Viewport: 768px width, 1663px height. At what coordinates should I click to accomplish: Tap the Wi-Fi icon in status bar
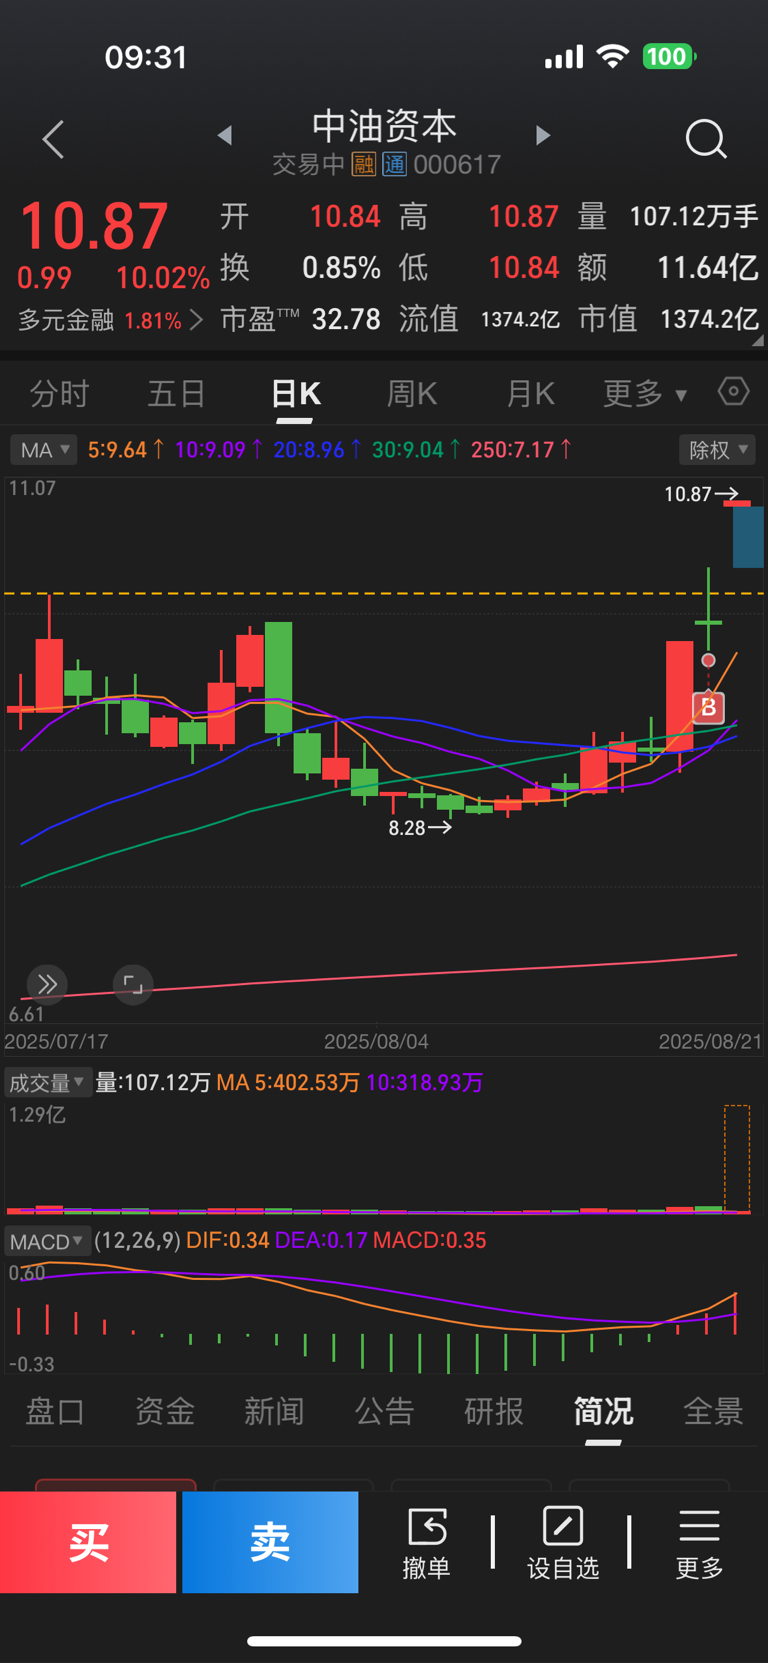[x=613, y=56]
